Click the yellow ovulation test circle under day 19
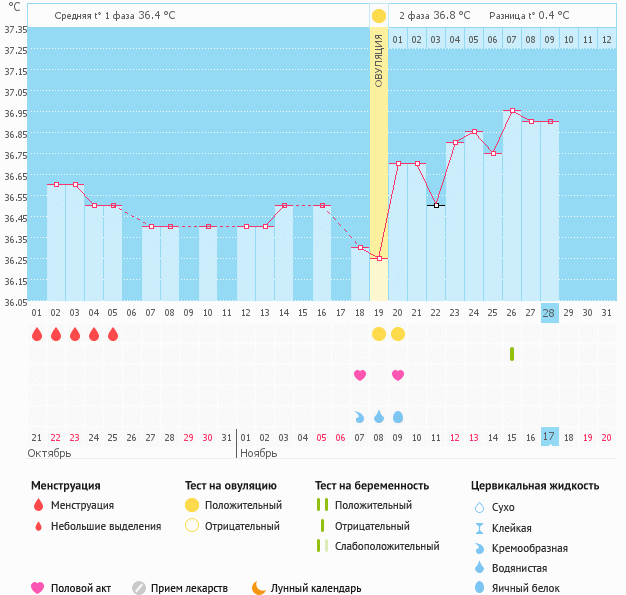626x595 pixels. [x=379, y=334]
